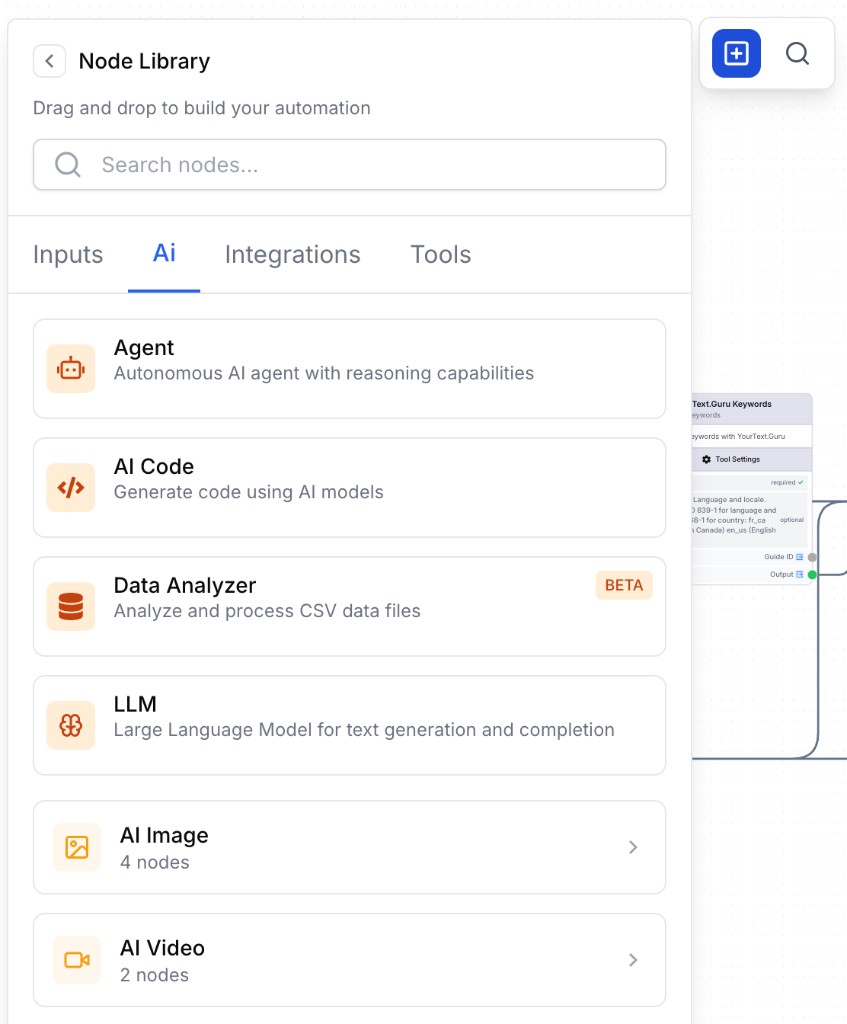
Task: Click 'Large Language Model for text generation' description
Action: tap(364, 730)
